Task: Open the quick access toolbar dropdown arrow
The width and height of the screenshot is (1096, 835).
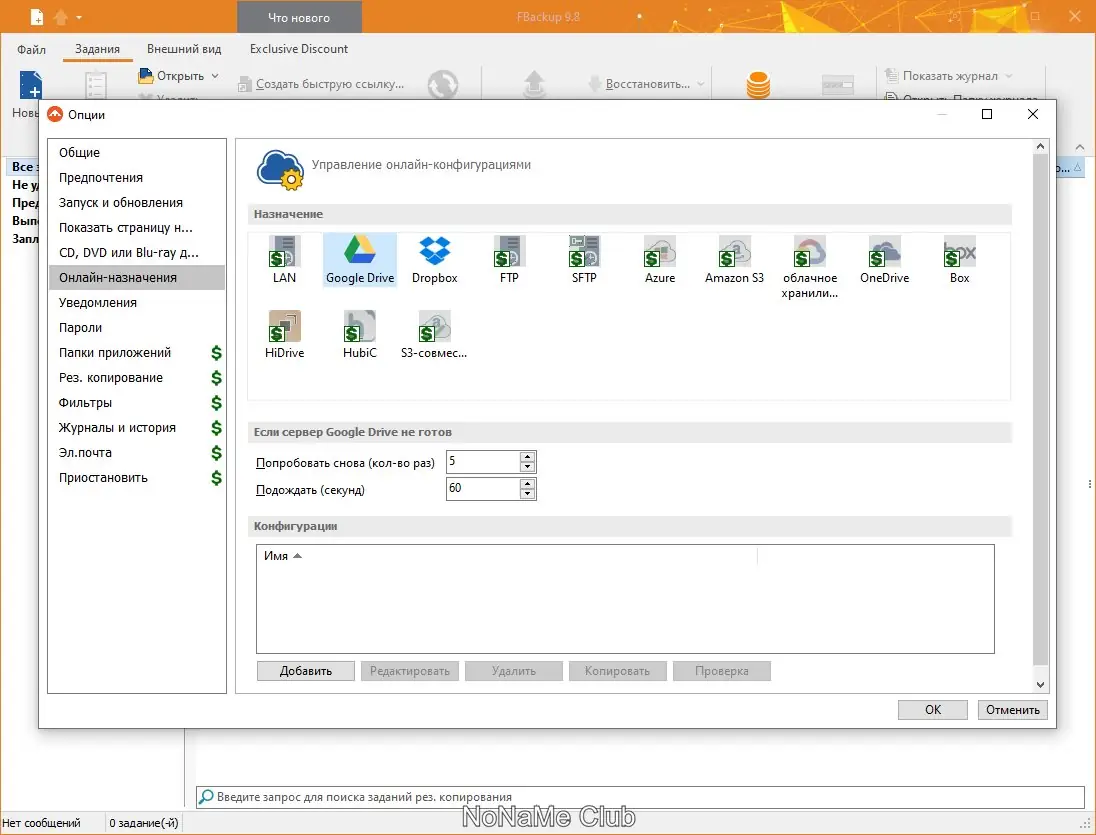Action: click(x=79, y=17)
